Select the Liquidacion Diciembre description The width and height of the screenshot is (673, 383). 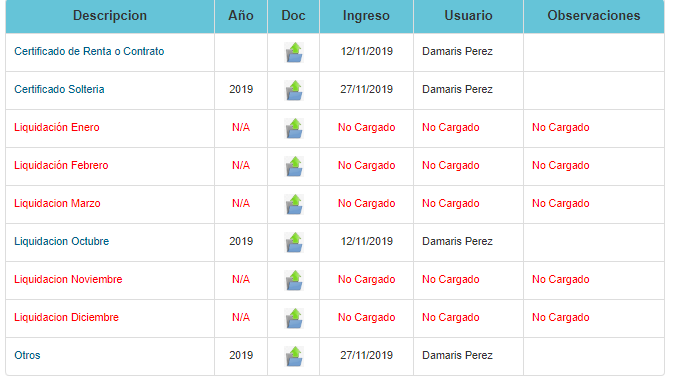click(67, 317)
